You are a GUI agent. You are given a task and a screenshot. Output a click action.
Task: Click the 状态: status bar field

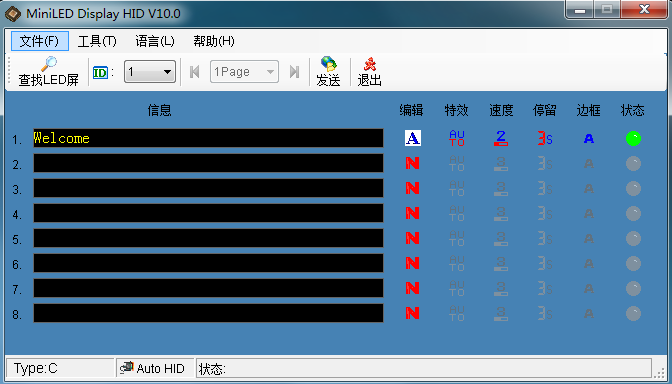click(x=423, y=368)
